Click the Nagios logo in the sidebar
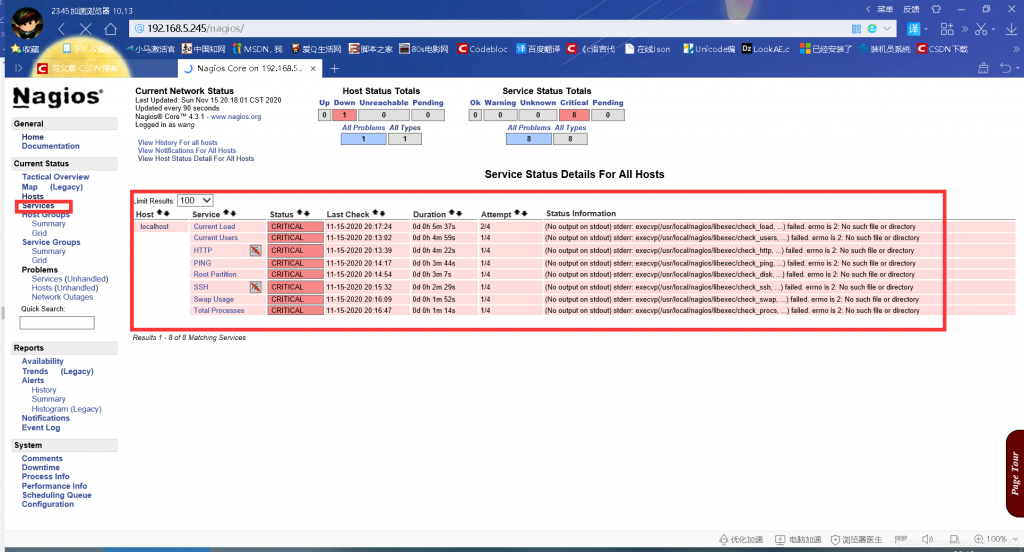Image resolution: width=1024 pixels, height=552 pixels. click(x=57, y=97)
